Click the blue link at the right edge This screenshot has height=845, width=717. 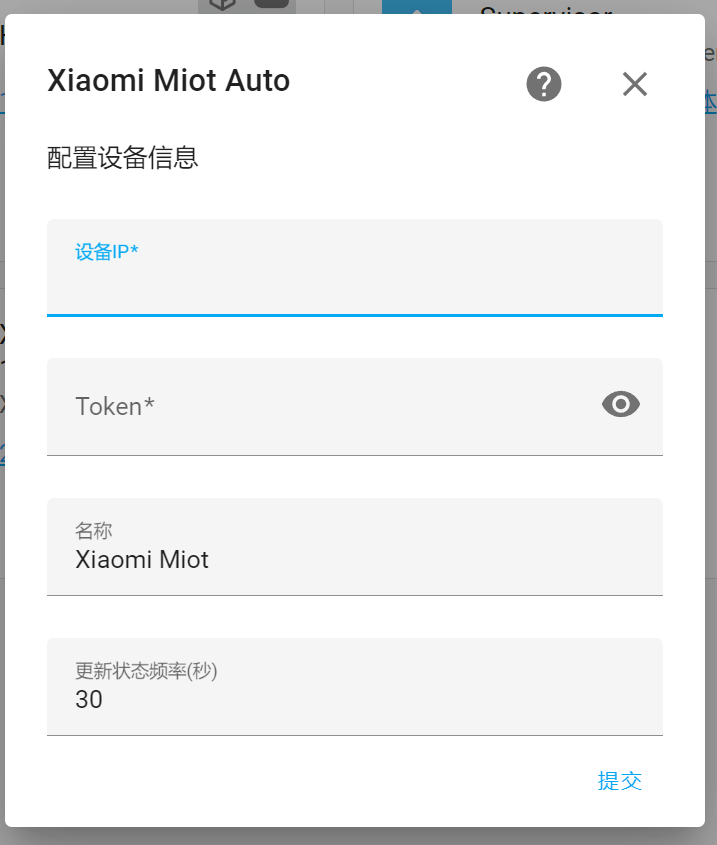(711, 100)
